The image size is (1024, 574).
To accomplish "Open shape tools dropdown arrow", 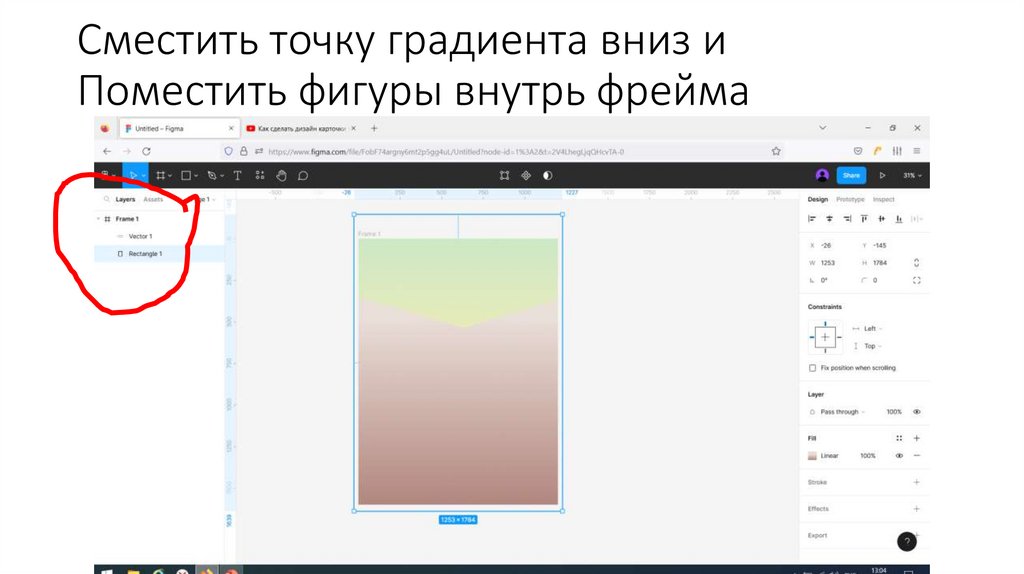I will [x=196, y=176].
